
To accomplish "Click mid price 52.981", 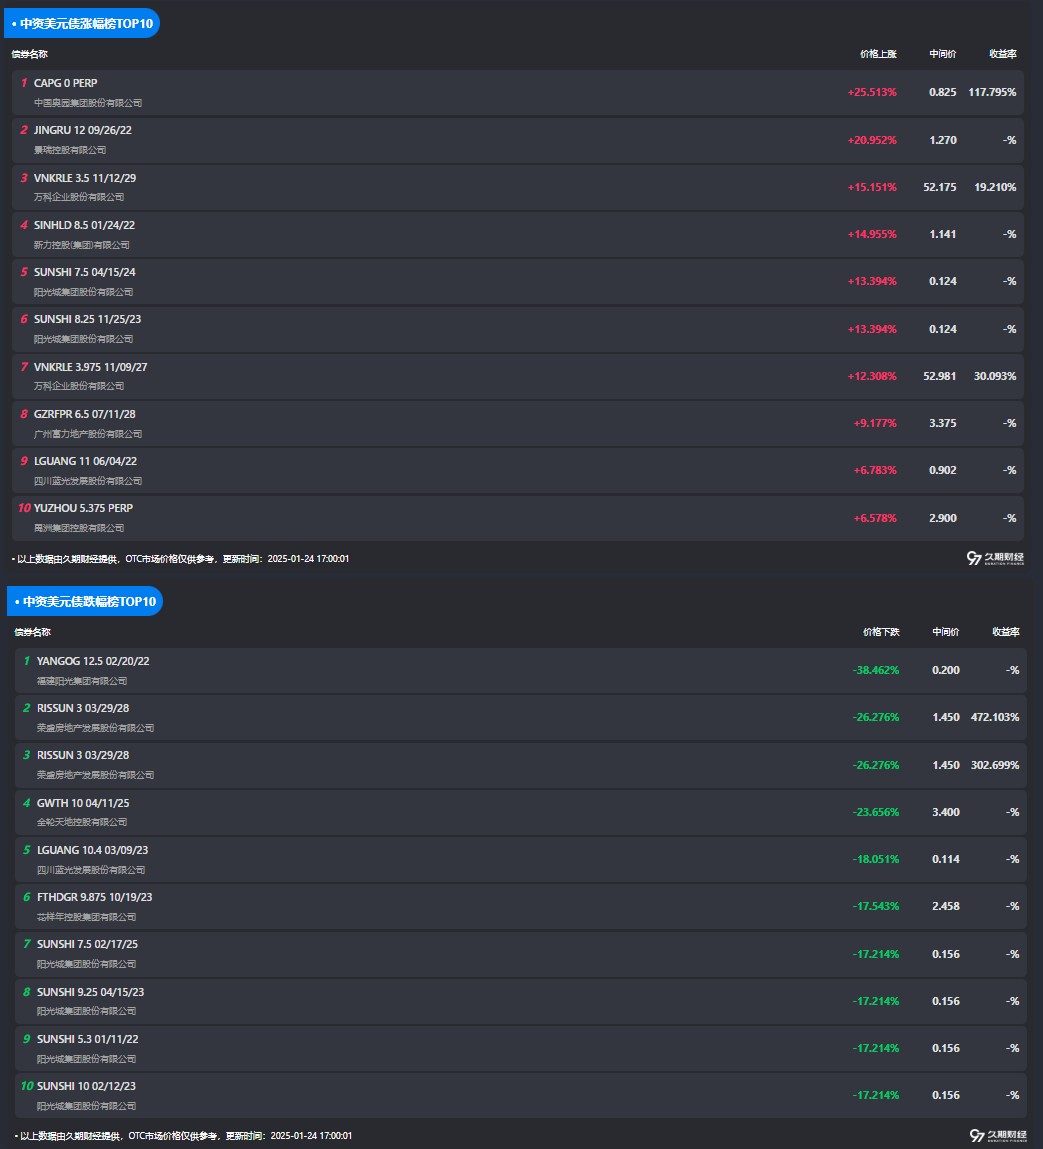I will (940, 376).
